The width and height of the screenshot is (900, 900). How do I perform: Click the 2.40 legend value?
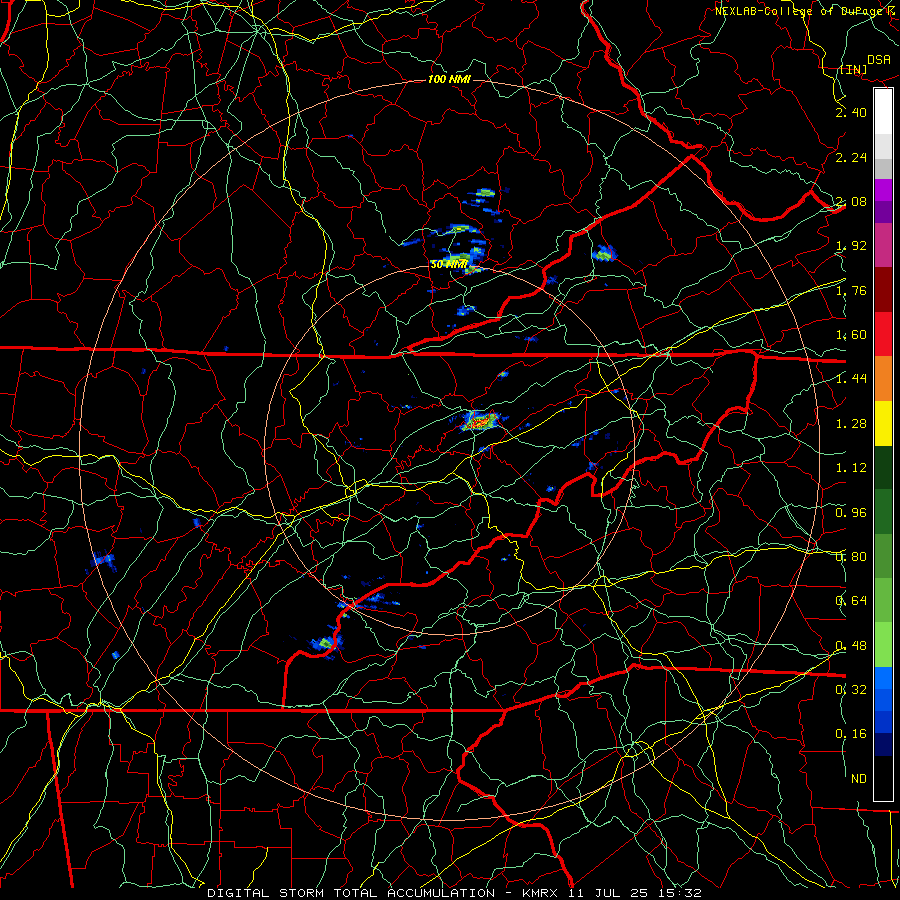click(x=851, y=112)
